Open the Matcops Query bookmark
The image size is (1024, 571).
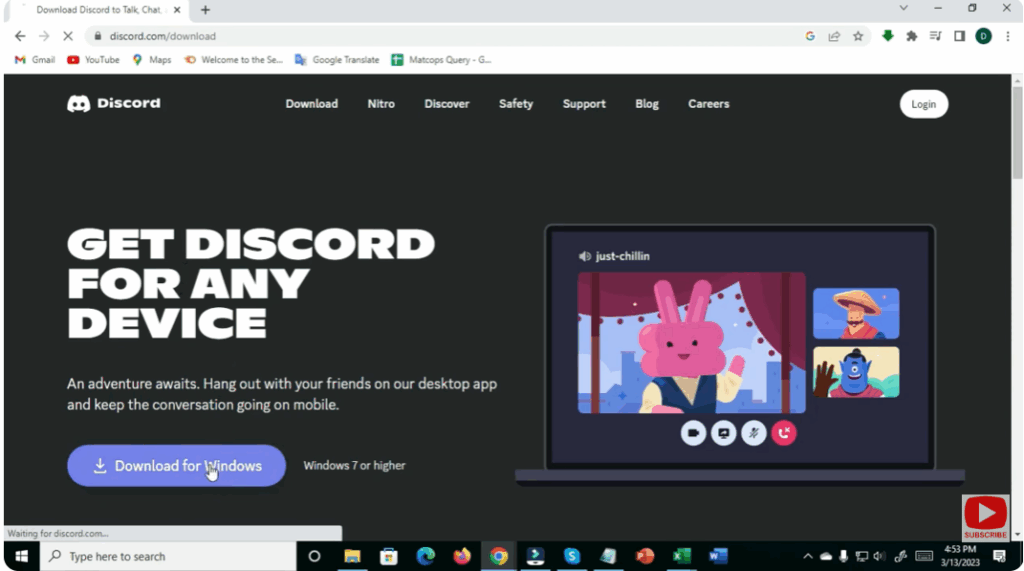[x=441, y=59]
